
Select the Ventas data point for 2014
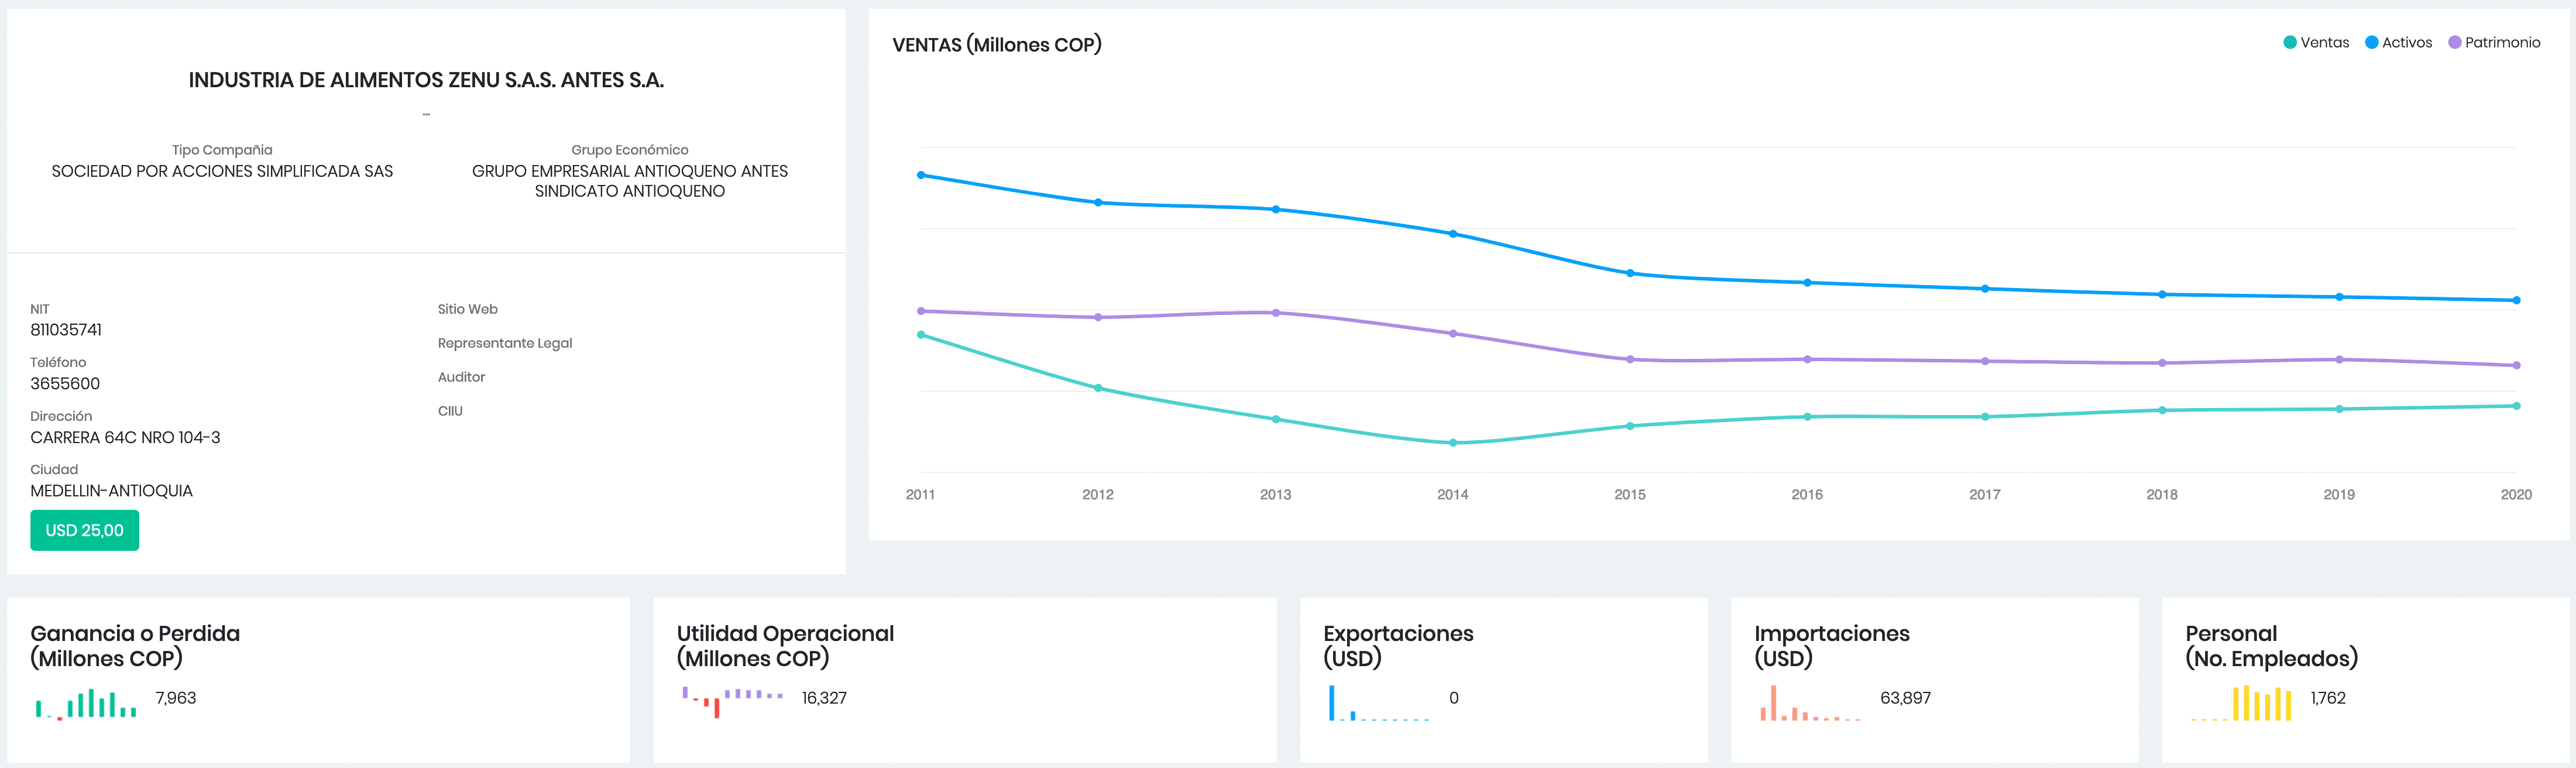pyautogui.click(x=1453, y=442)
